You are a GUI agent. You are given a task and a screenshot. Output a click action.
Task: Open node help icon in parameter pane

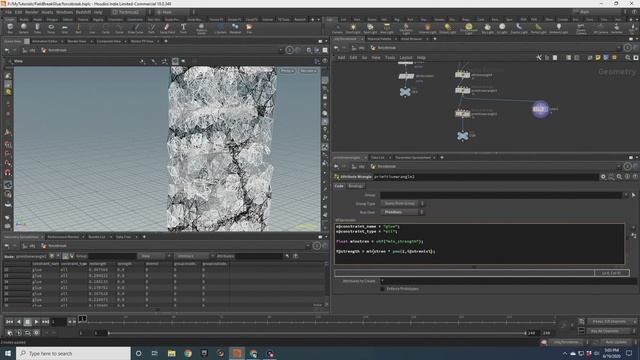[635, 177]
